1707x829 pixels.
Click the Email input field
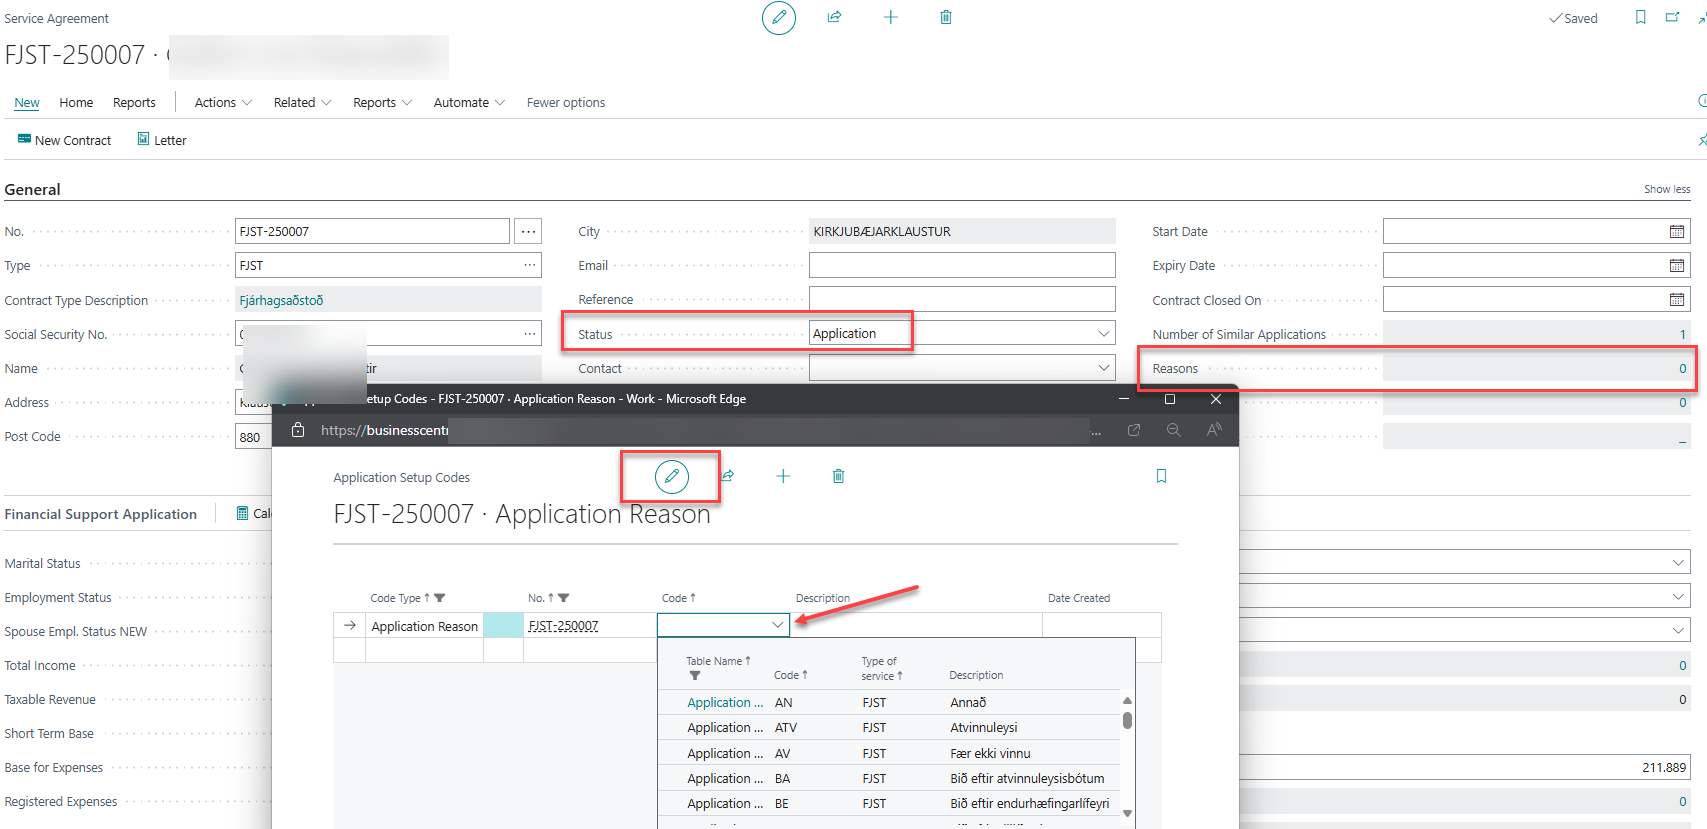click(x=961, y=266)
